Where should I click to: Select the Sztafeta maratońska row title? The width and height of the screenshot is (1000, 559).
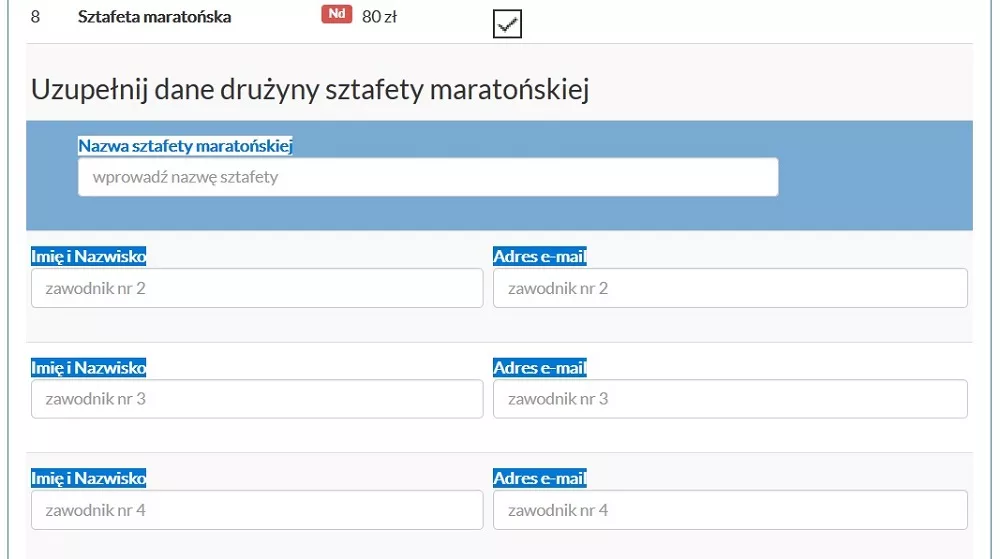click(154, 17)
